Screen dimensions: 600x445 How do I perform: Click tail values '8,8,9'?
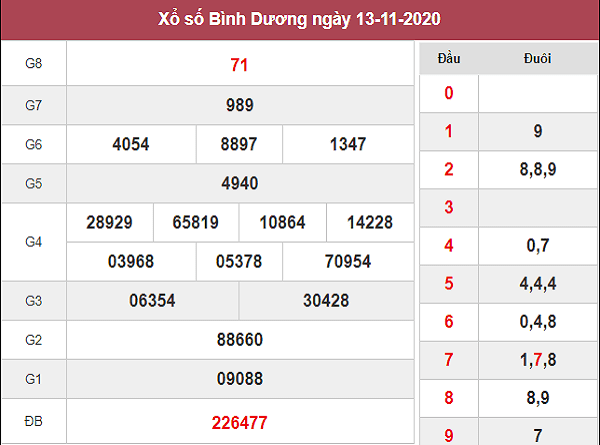point(538,169)
